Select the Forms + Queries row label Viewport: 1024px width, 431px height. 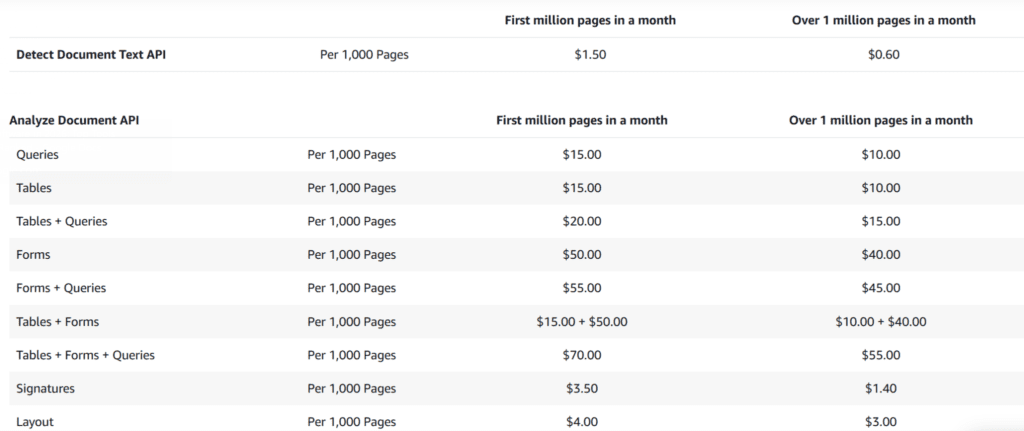coord(61,288)
